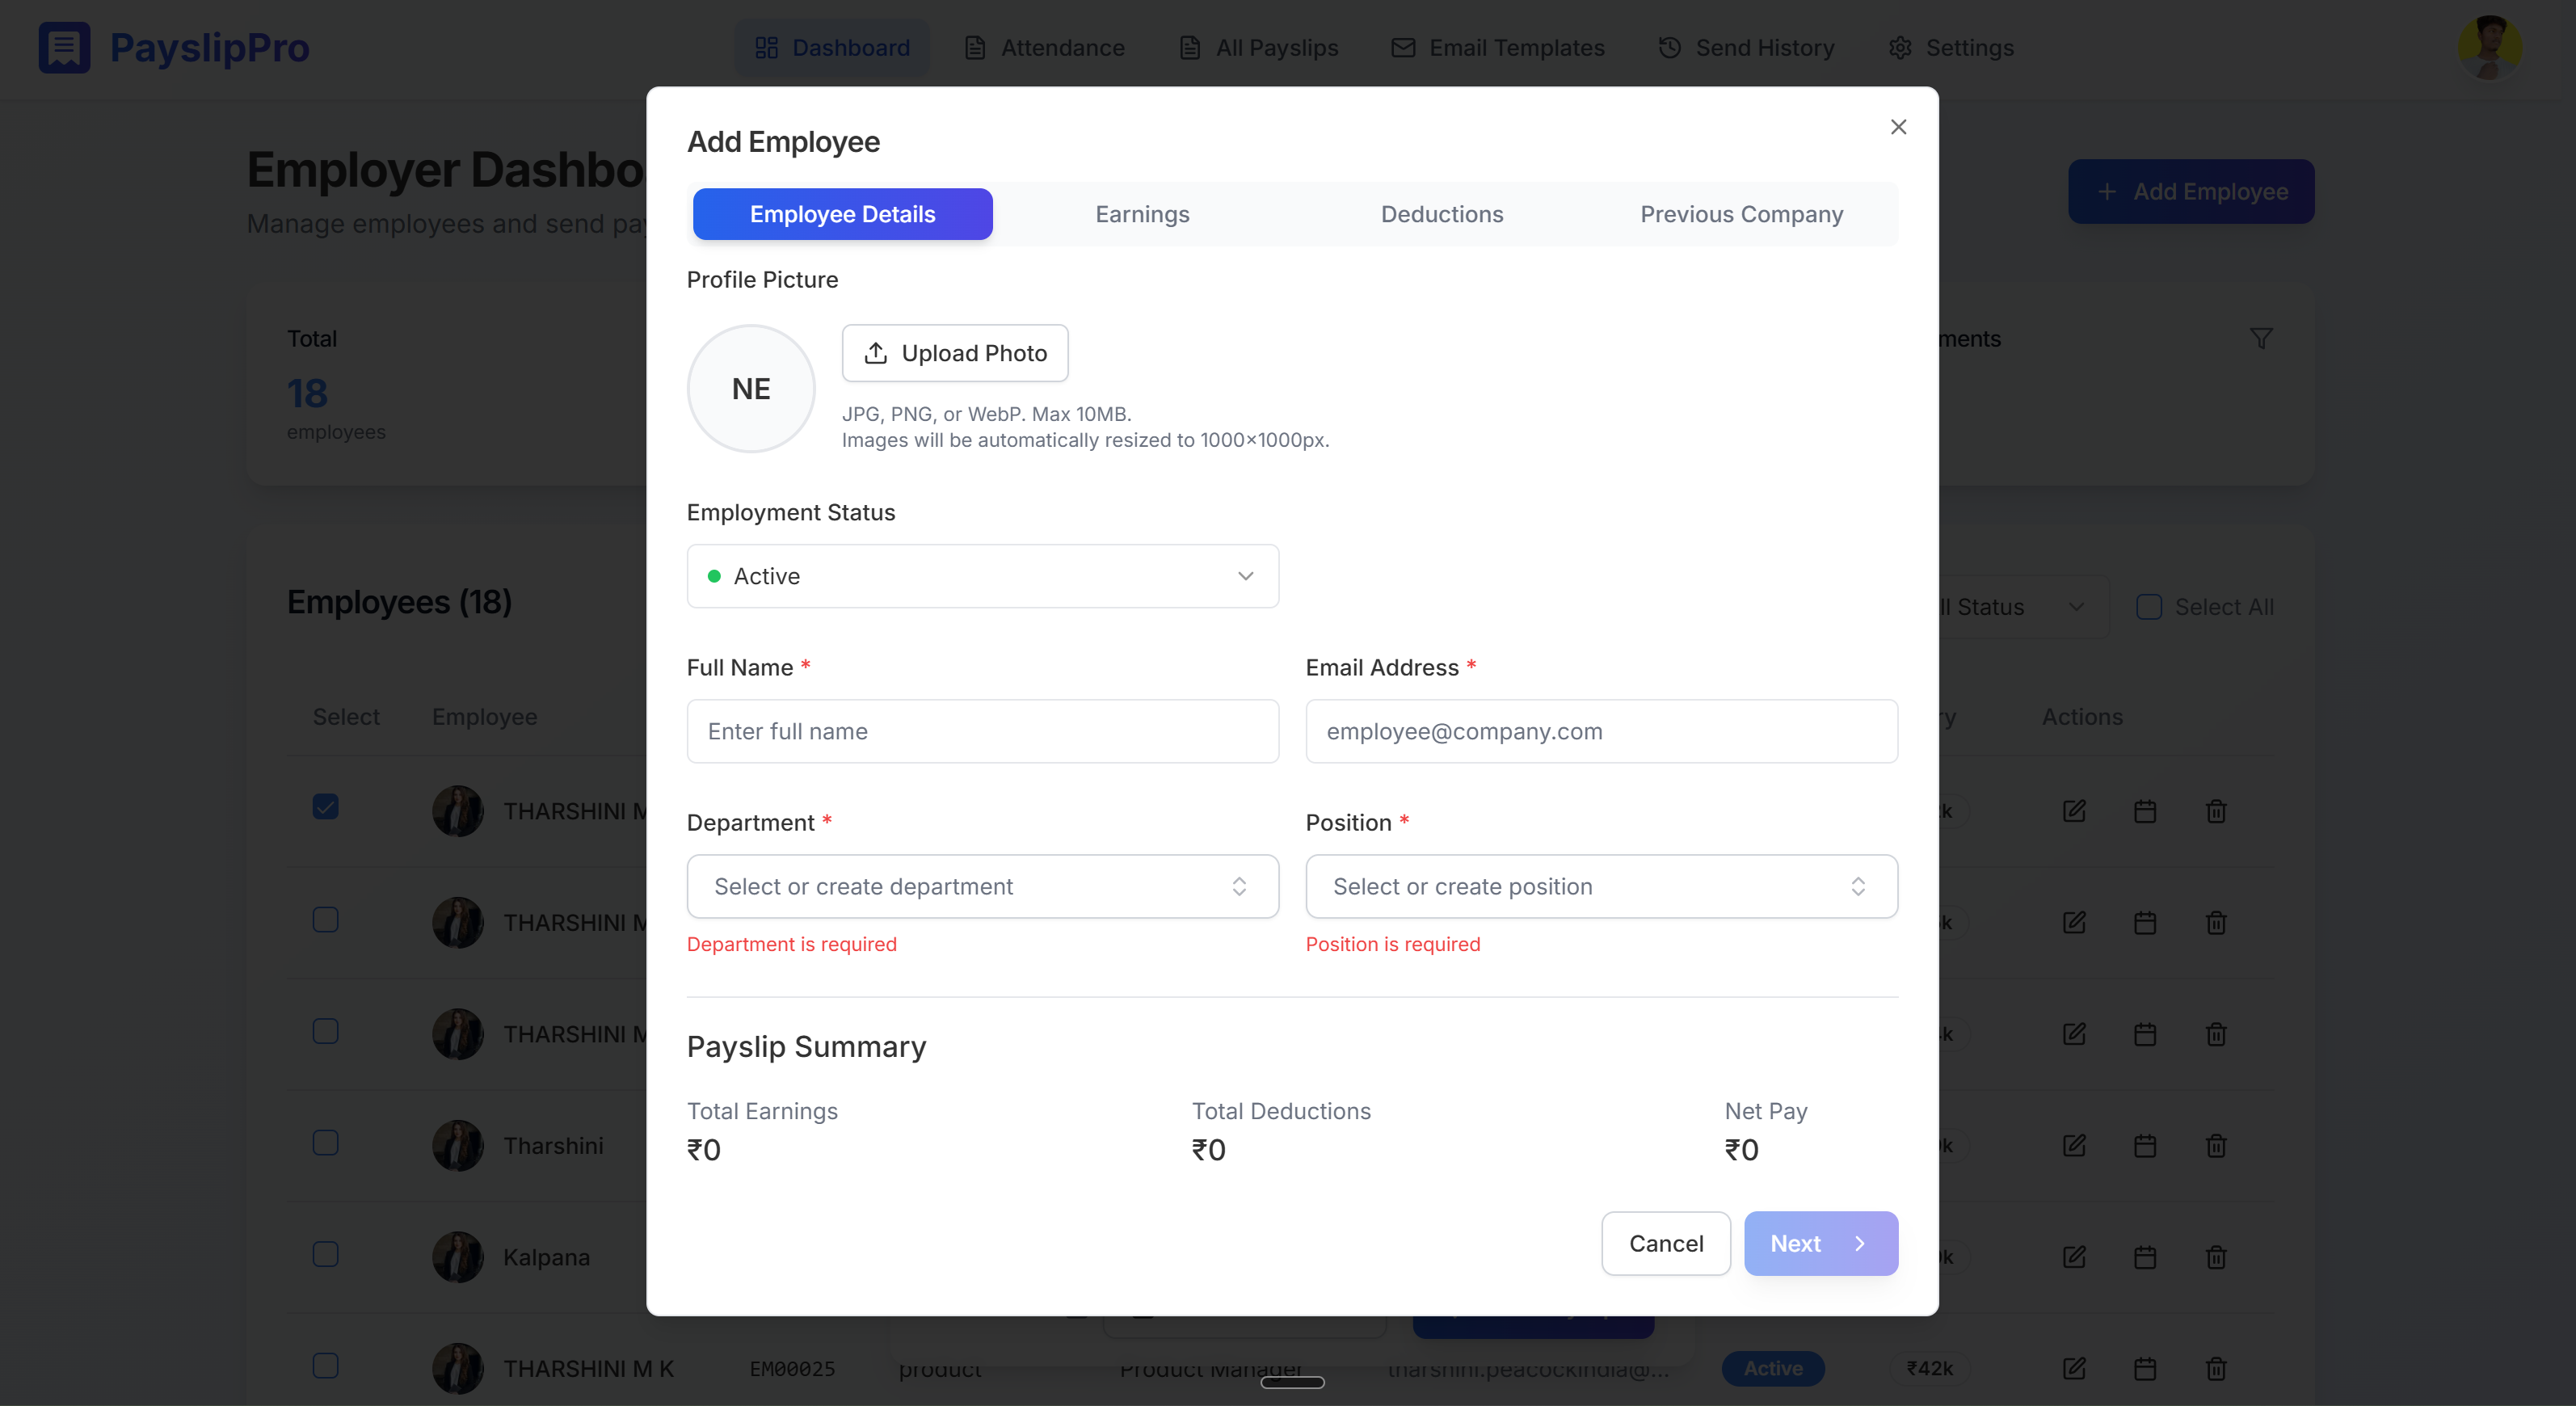Click the Cancel button
This screenshot has width=2576, height=1406.
click(x=1665, y=1243)
